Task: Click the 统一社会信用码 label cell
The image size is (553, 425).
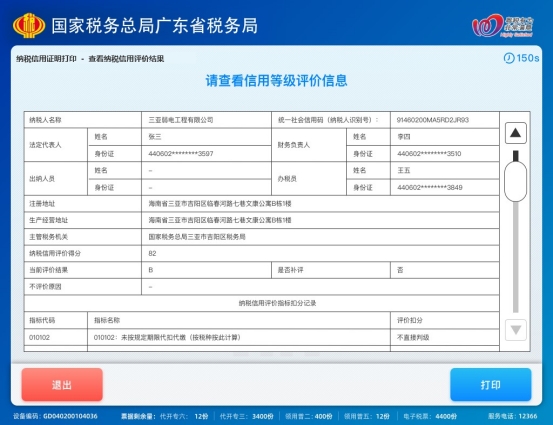Action: (x=331, y=120)
